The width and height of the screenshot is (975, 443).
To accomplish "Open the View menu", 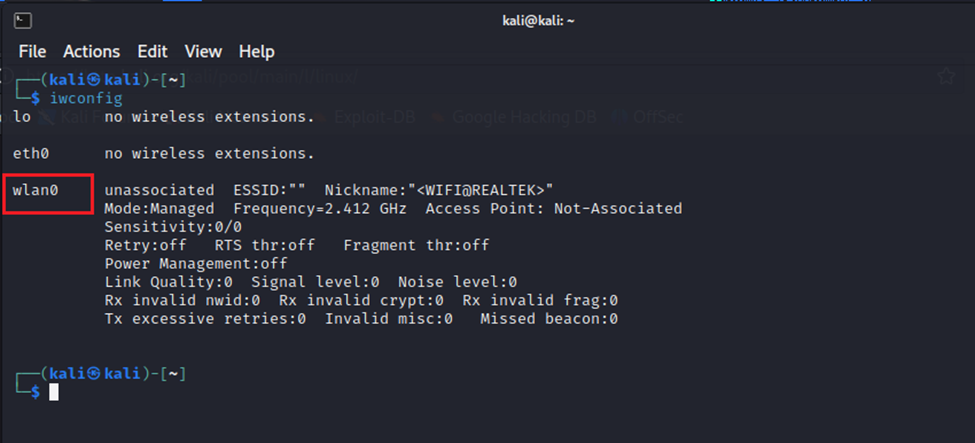I will 203,52.
